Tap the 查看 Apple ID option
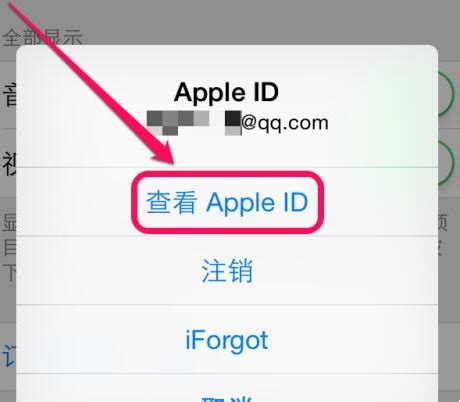 [227, 203]
